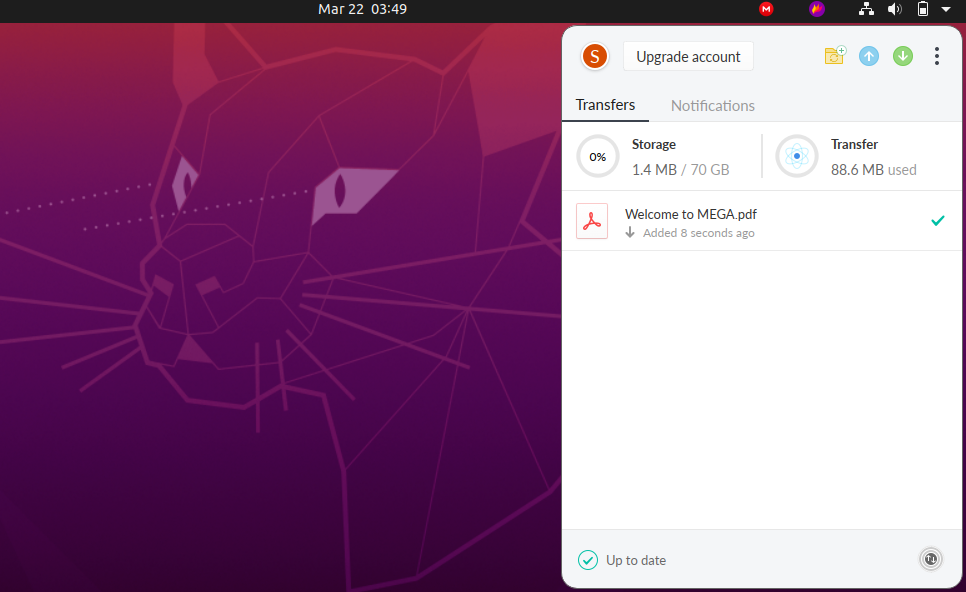Screen dimensions: 966x592
Task: Open the clock showing Mar 22 03:49
Action: pyautogui.click(x=362, y=9)
